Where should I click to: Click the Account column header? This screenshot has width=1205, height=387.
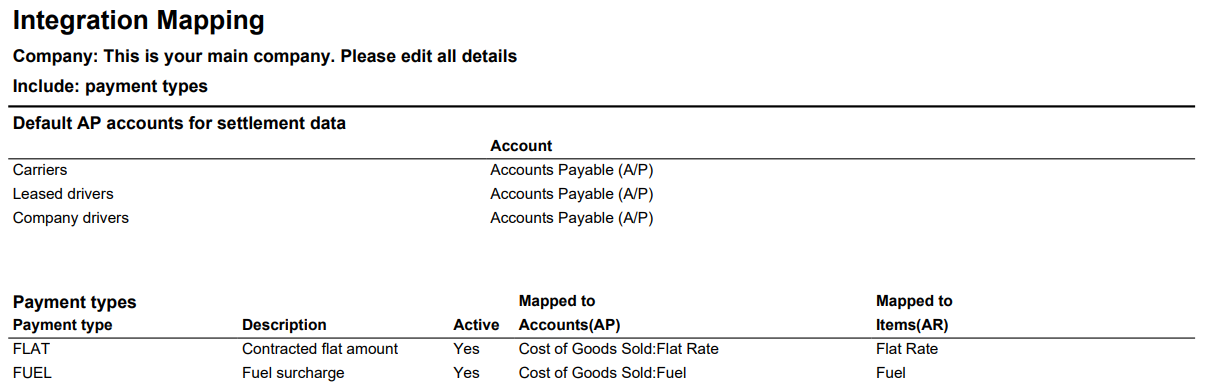[521, 146]
